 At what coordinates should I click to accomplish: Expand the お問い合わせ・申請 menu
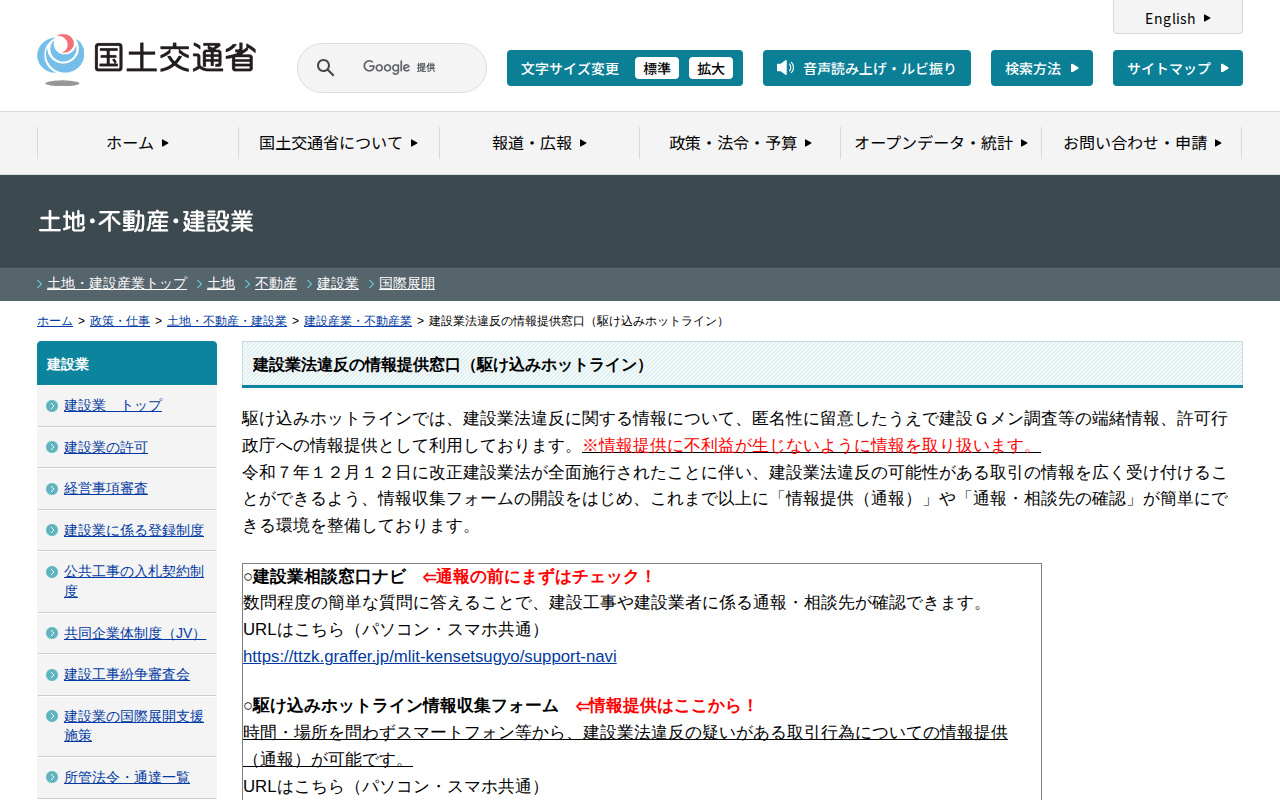[x=1142, y=143]
